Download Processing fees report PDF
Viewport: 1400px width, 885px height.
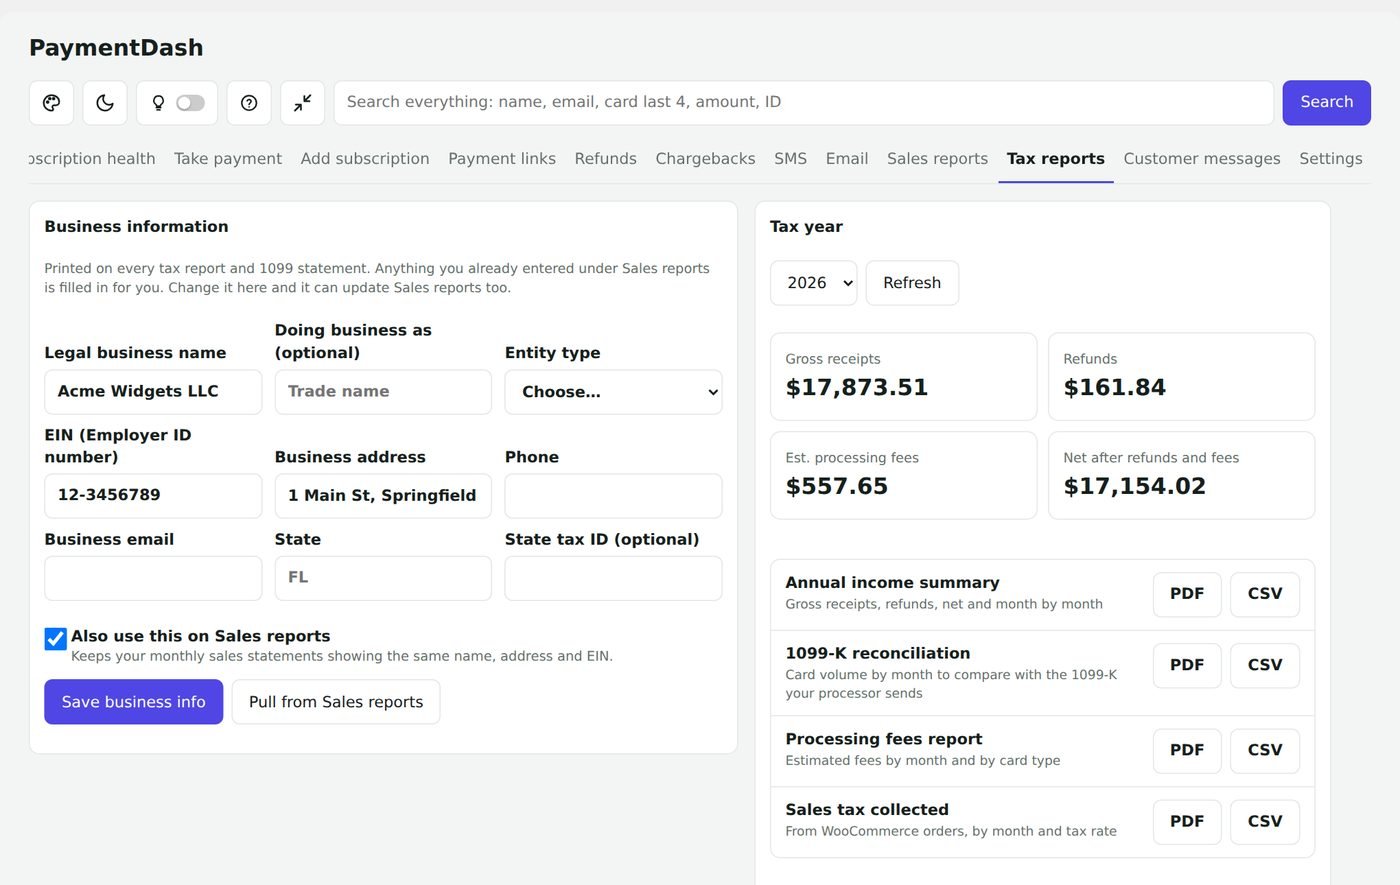click(x=1187, y=750)
